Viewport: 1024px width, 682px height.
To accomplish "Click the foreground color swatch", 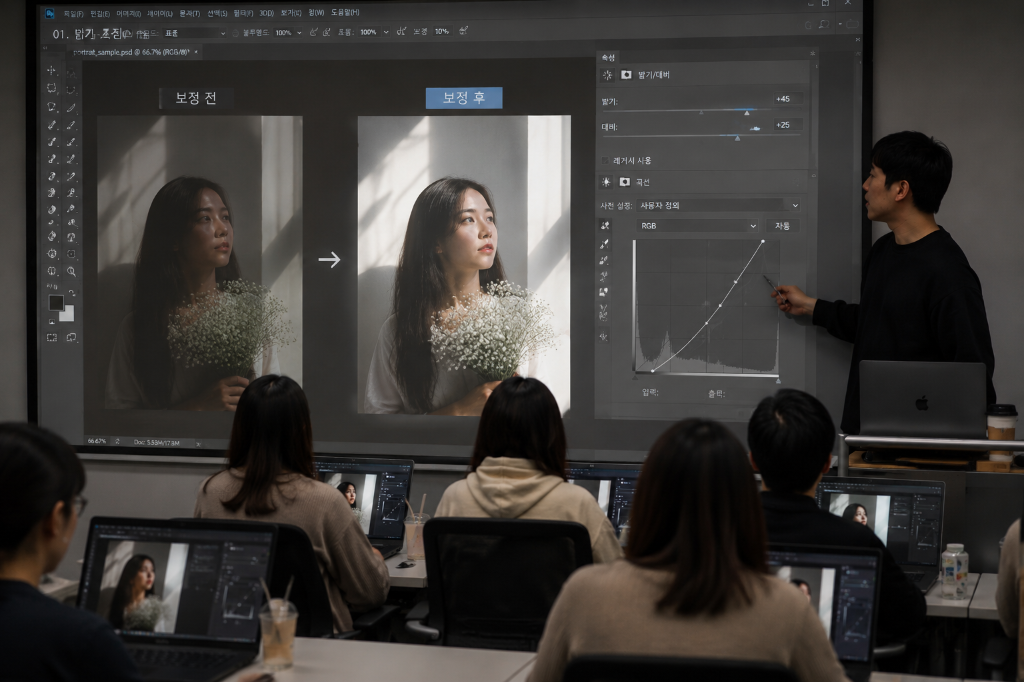I will (x=56, y=302).
